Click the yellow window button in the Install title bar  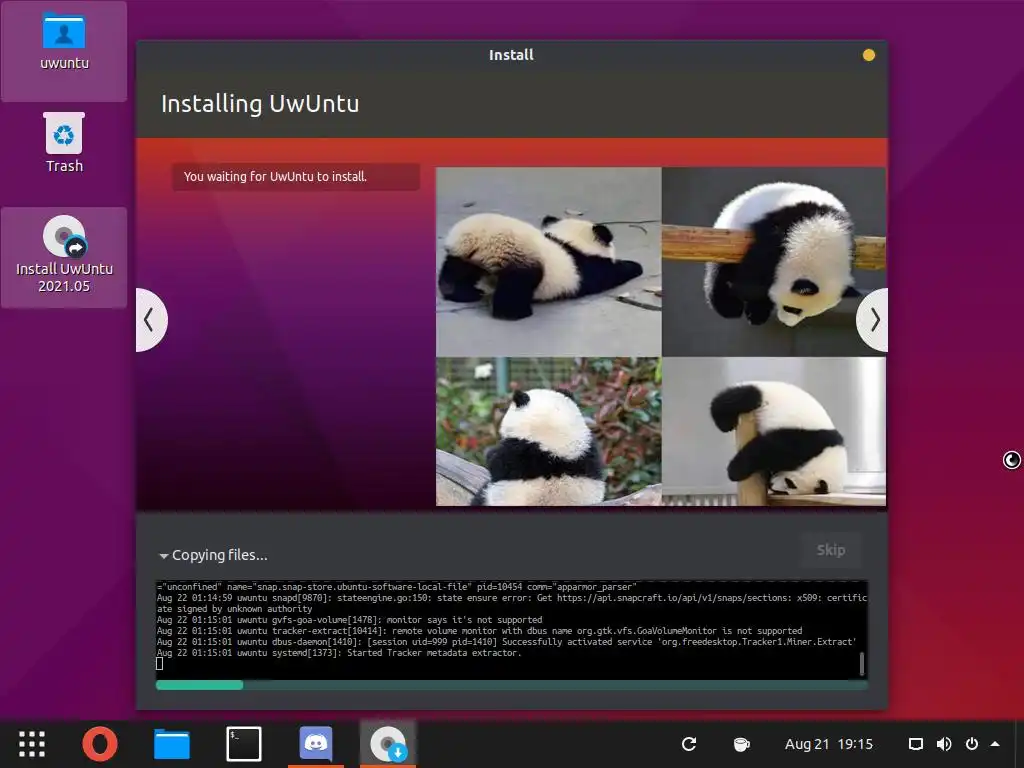[x=869, y=56]
